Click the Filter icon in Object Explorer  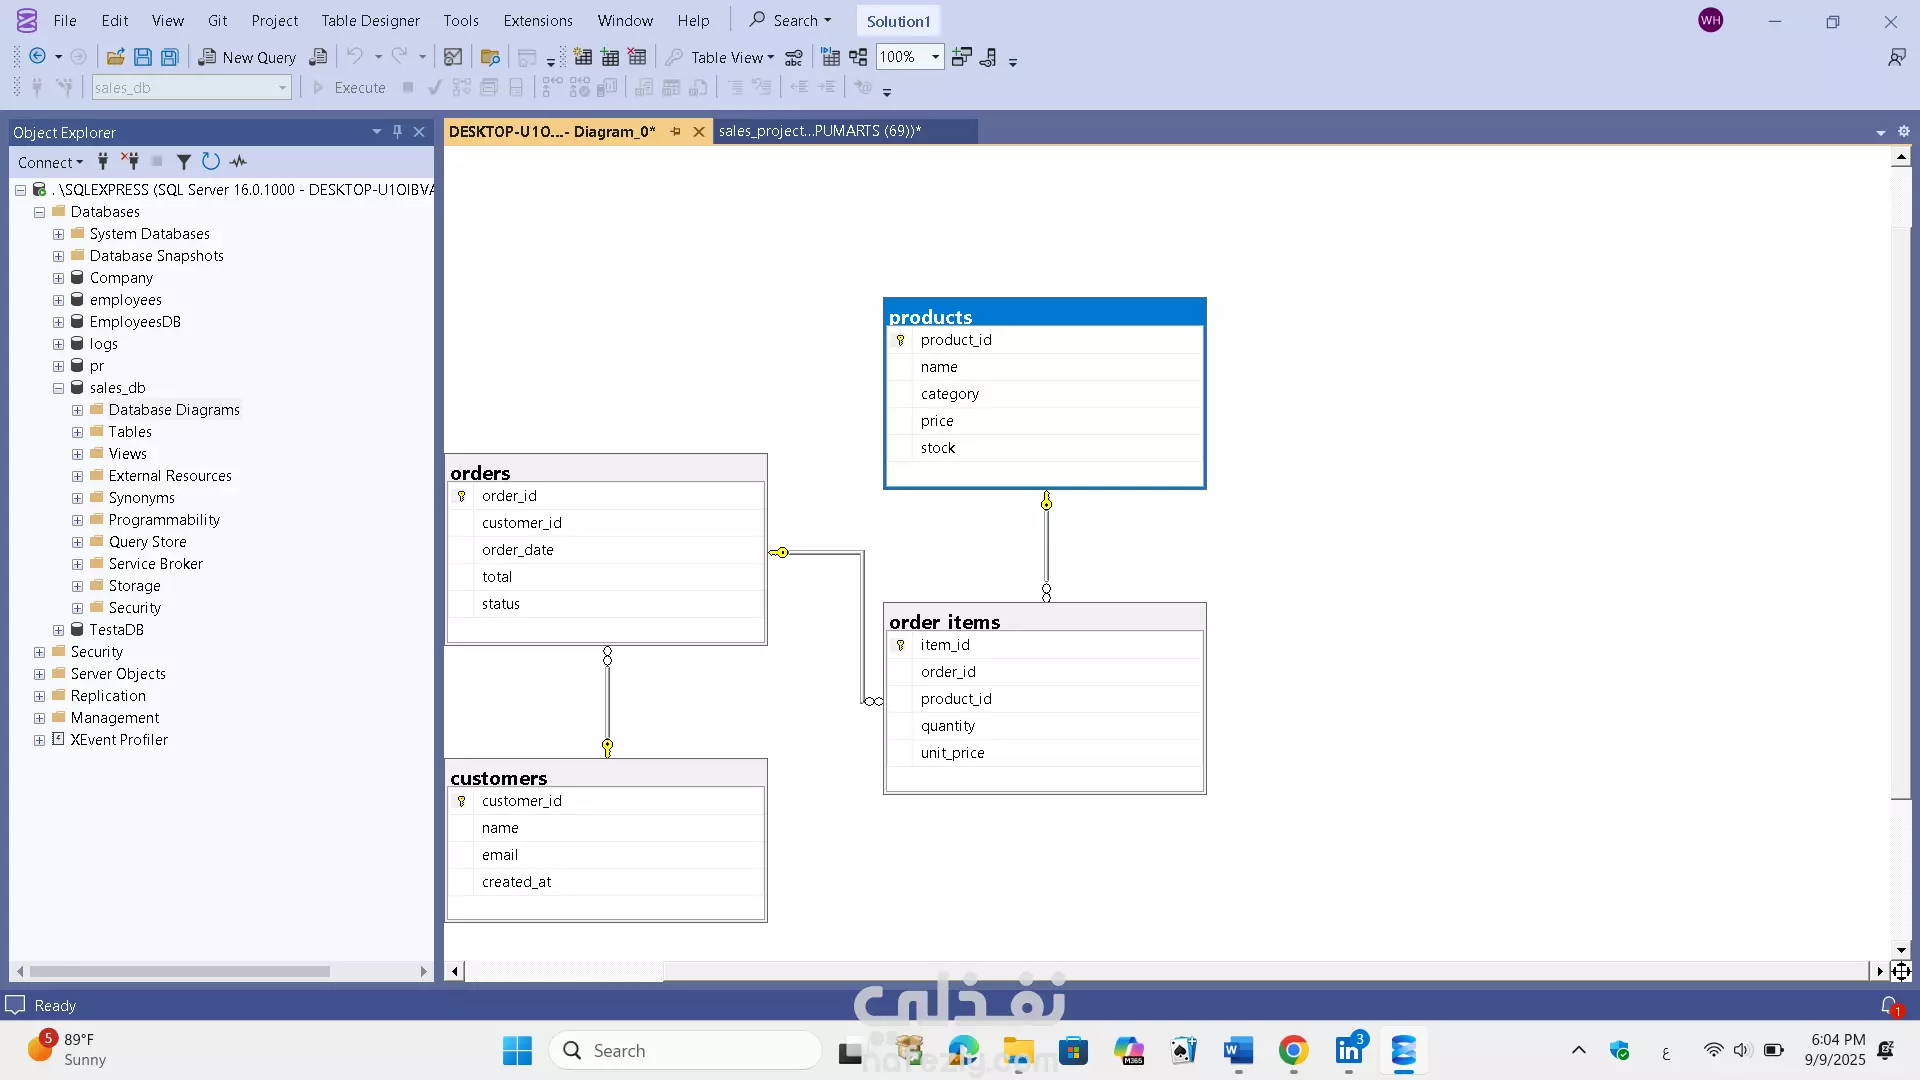point(184,162)
